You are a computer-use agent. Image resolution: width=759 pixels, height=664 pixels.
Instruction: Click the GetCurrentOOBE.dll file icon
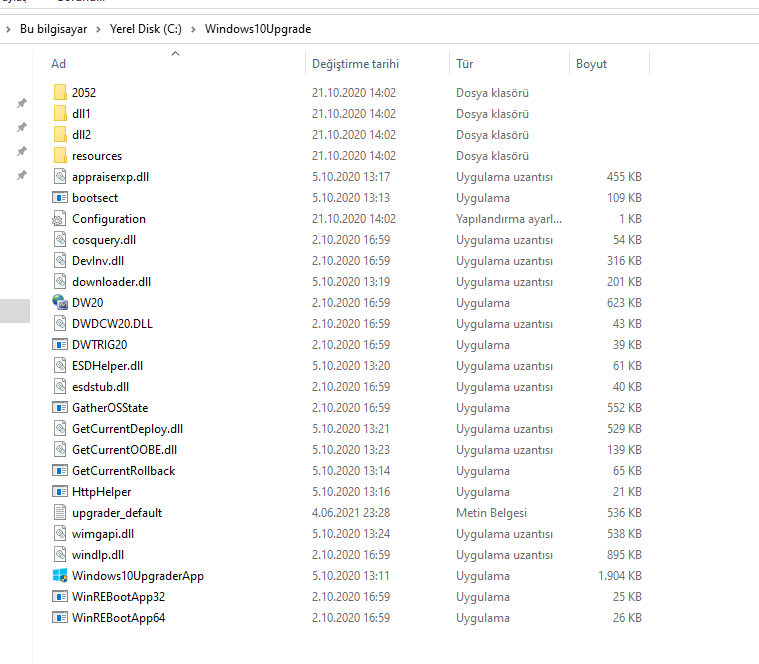point(60,450)
